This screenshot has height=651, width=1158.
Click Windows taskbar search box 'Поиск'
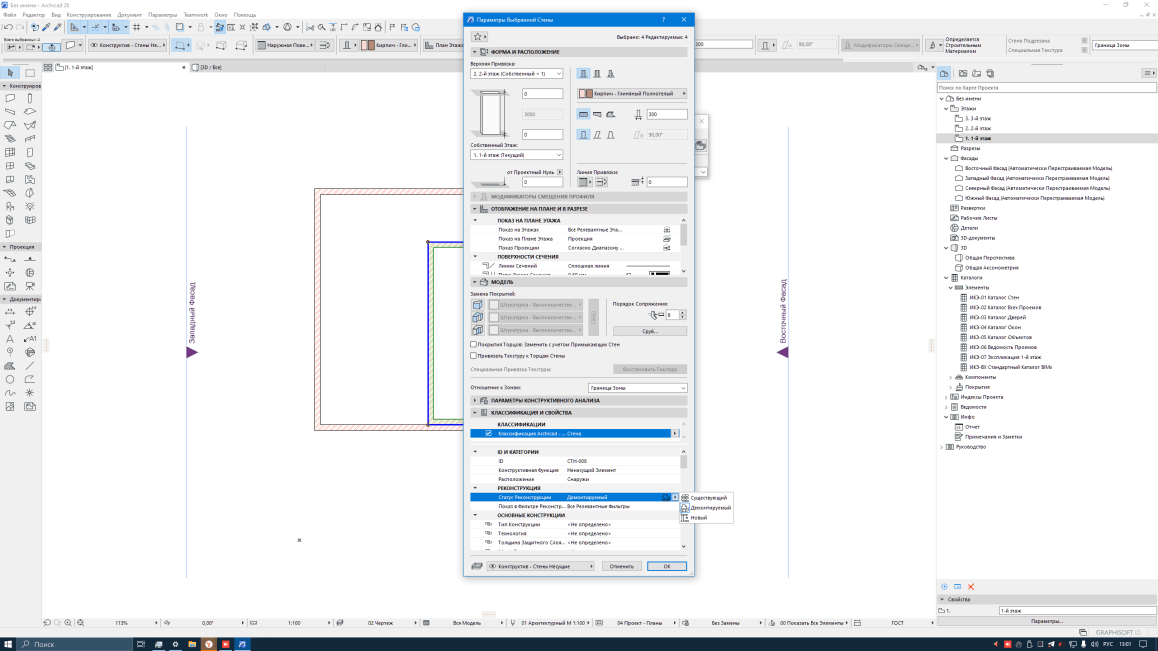pyautogui.click(x=74, y=644)
